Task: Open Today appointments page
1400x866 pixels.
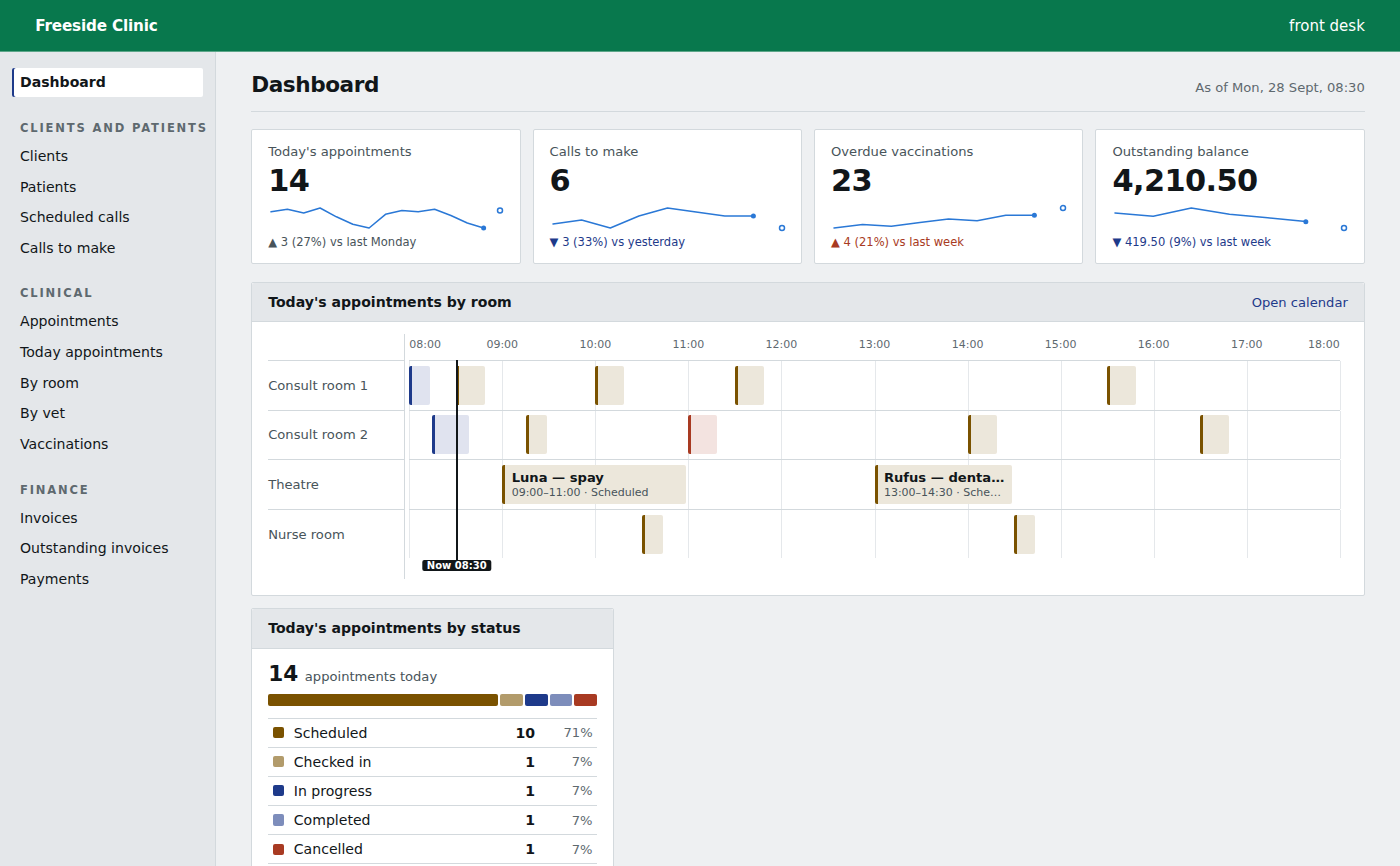Action: click(91, 352)
